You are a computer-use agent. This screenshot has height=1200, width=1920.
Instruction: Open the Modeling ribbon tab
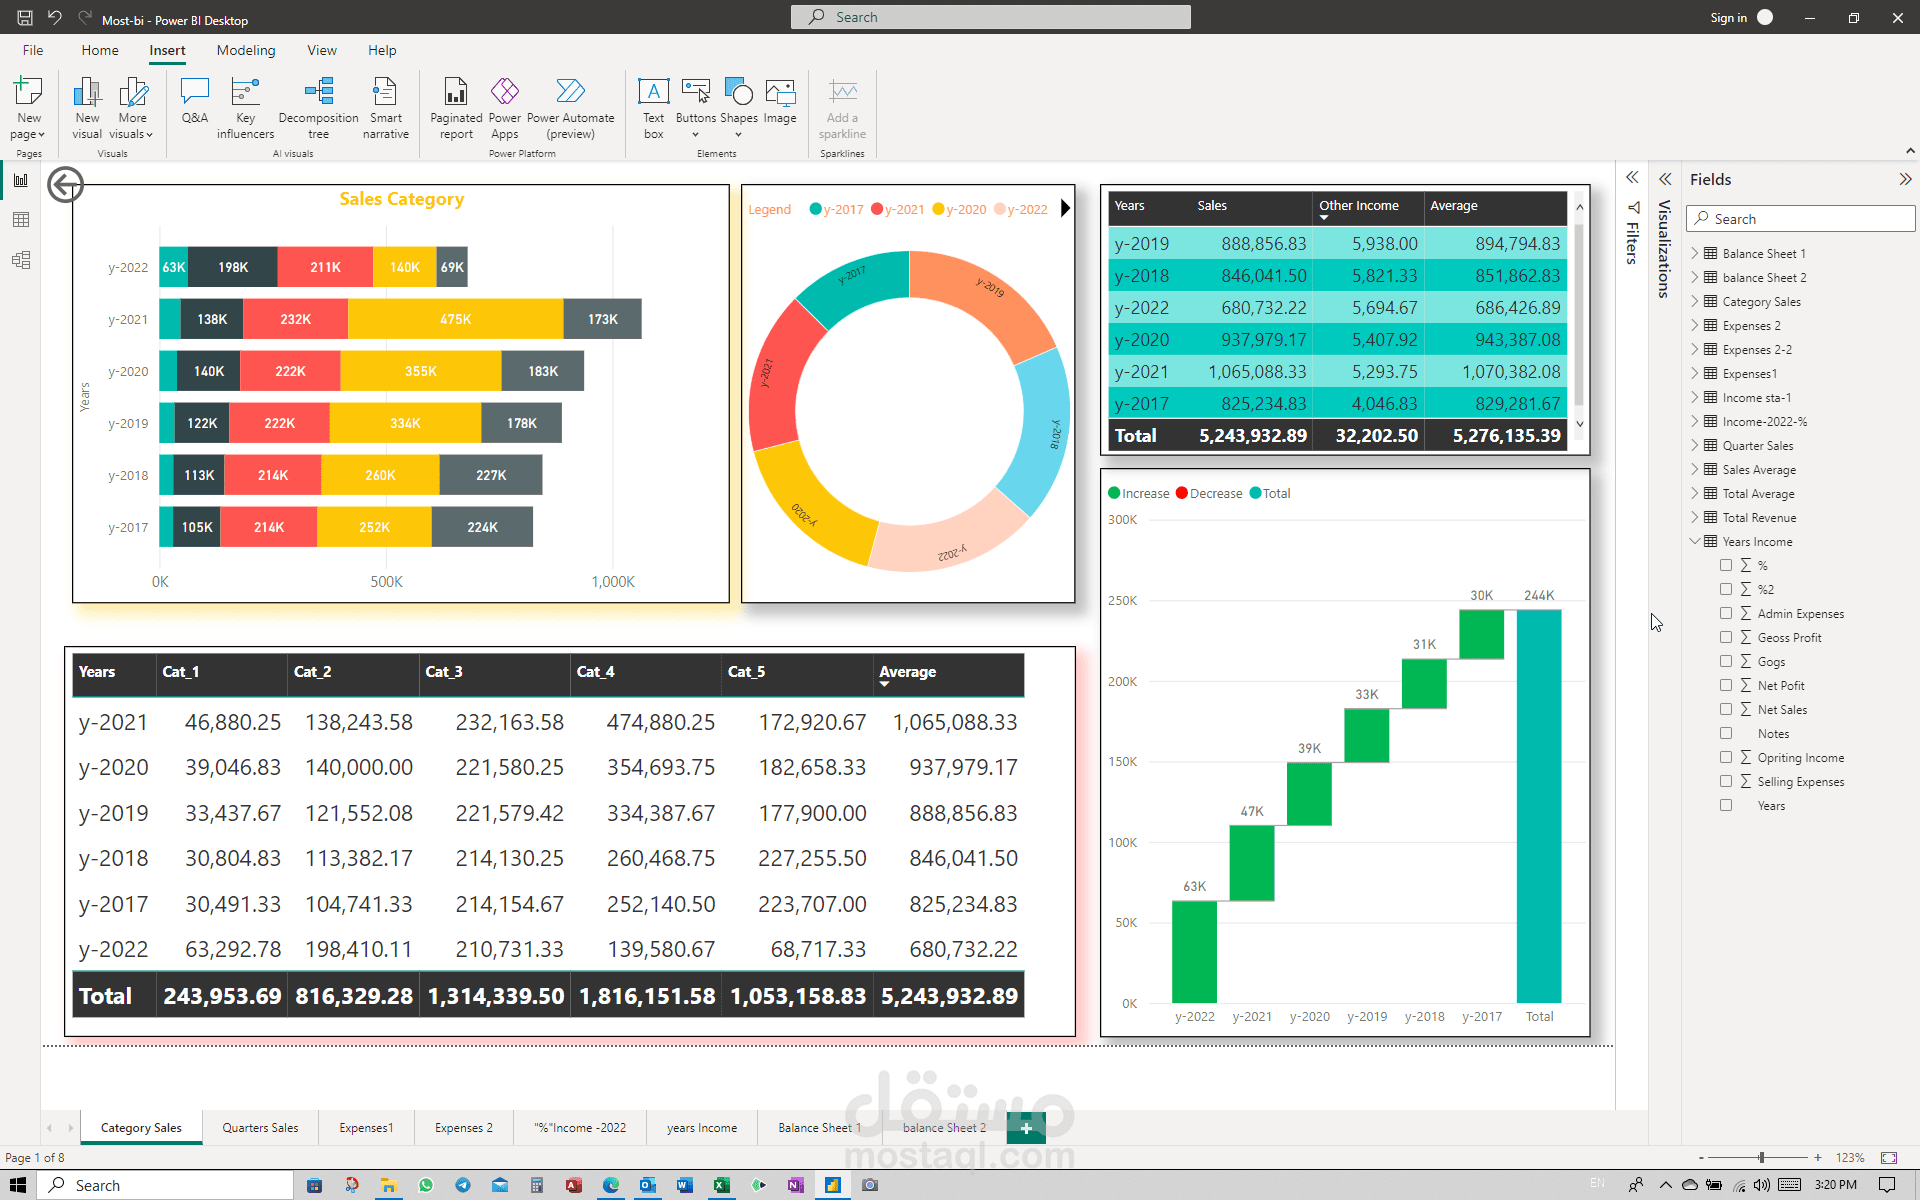point(245,50)
